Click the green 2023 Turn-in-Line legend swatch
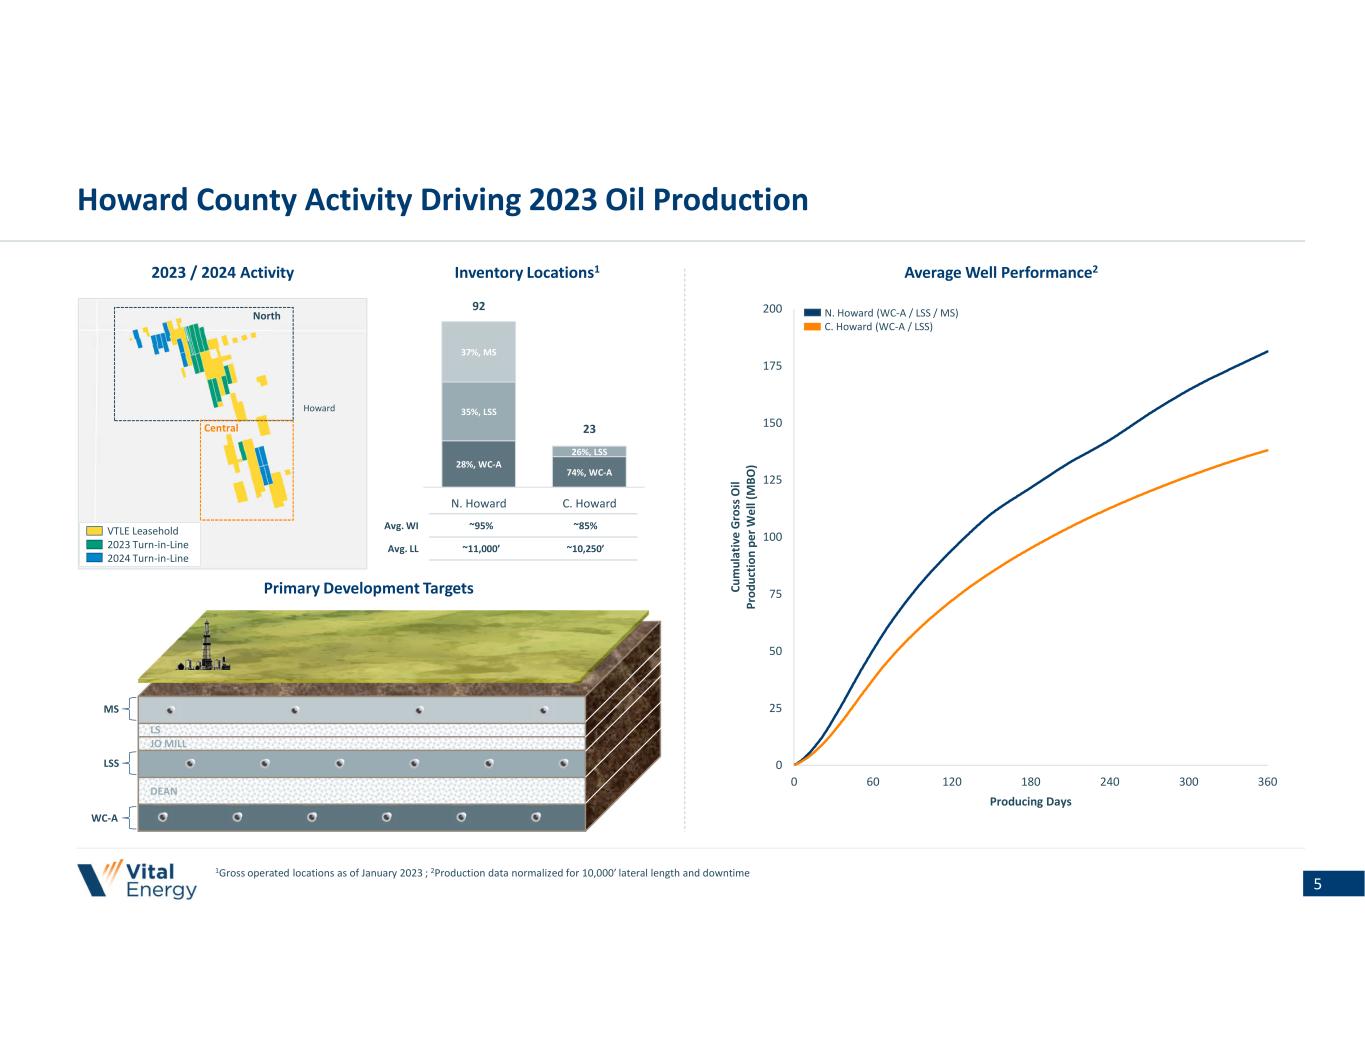1365x1055 pixels. [94, 545]
